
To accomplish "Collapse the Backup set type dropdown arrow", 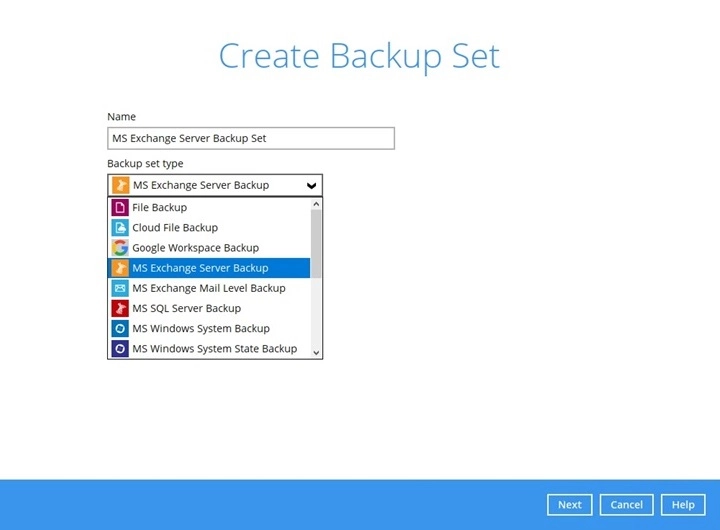I will tap(311, 186).
